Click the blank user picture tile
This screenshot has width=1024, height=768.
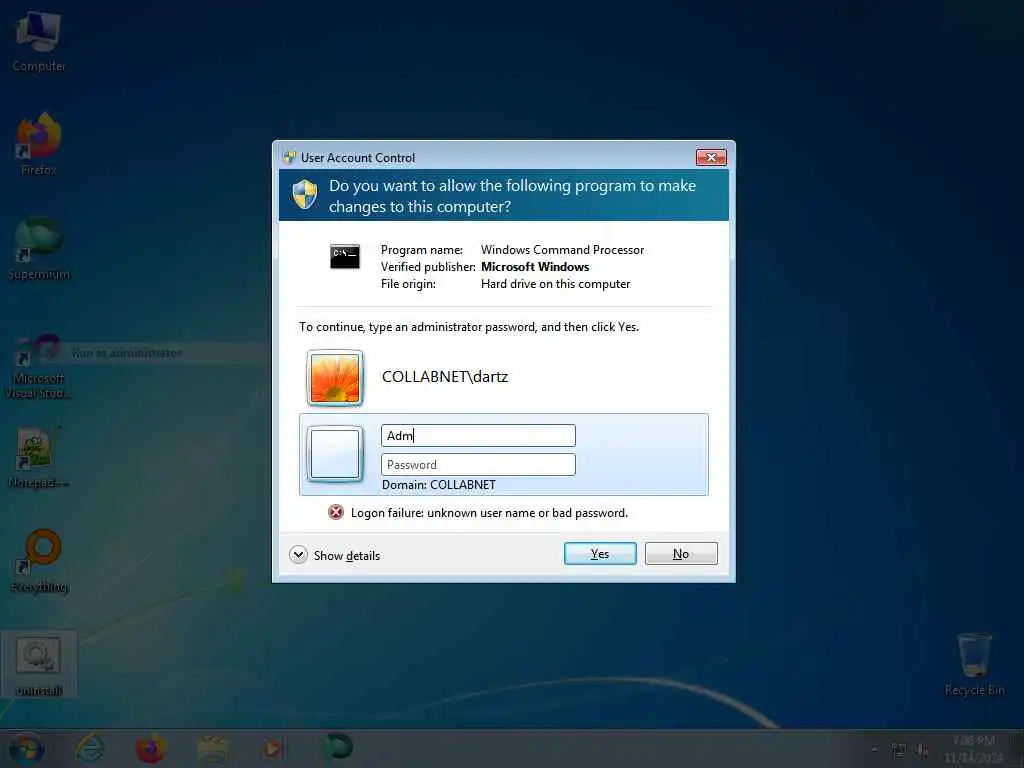pos(335,454)
